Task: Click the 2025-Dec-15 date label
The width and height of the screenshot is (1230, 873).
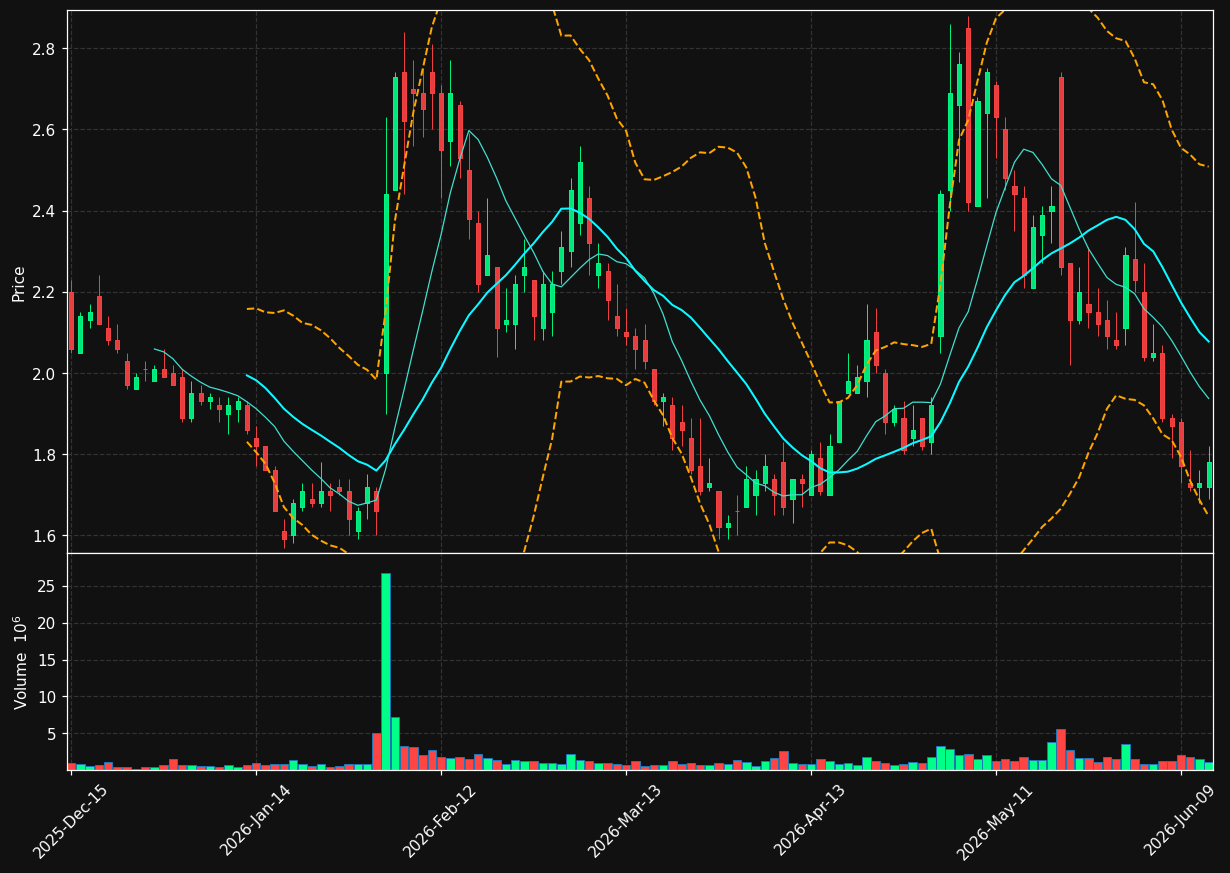Action: 70,821
